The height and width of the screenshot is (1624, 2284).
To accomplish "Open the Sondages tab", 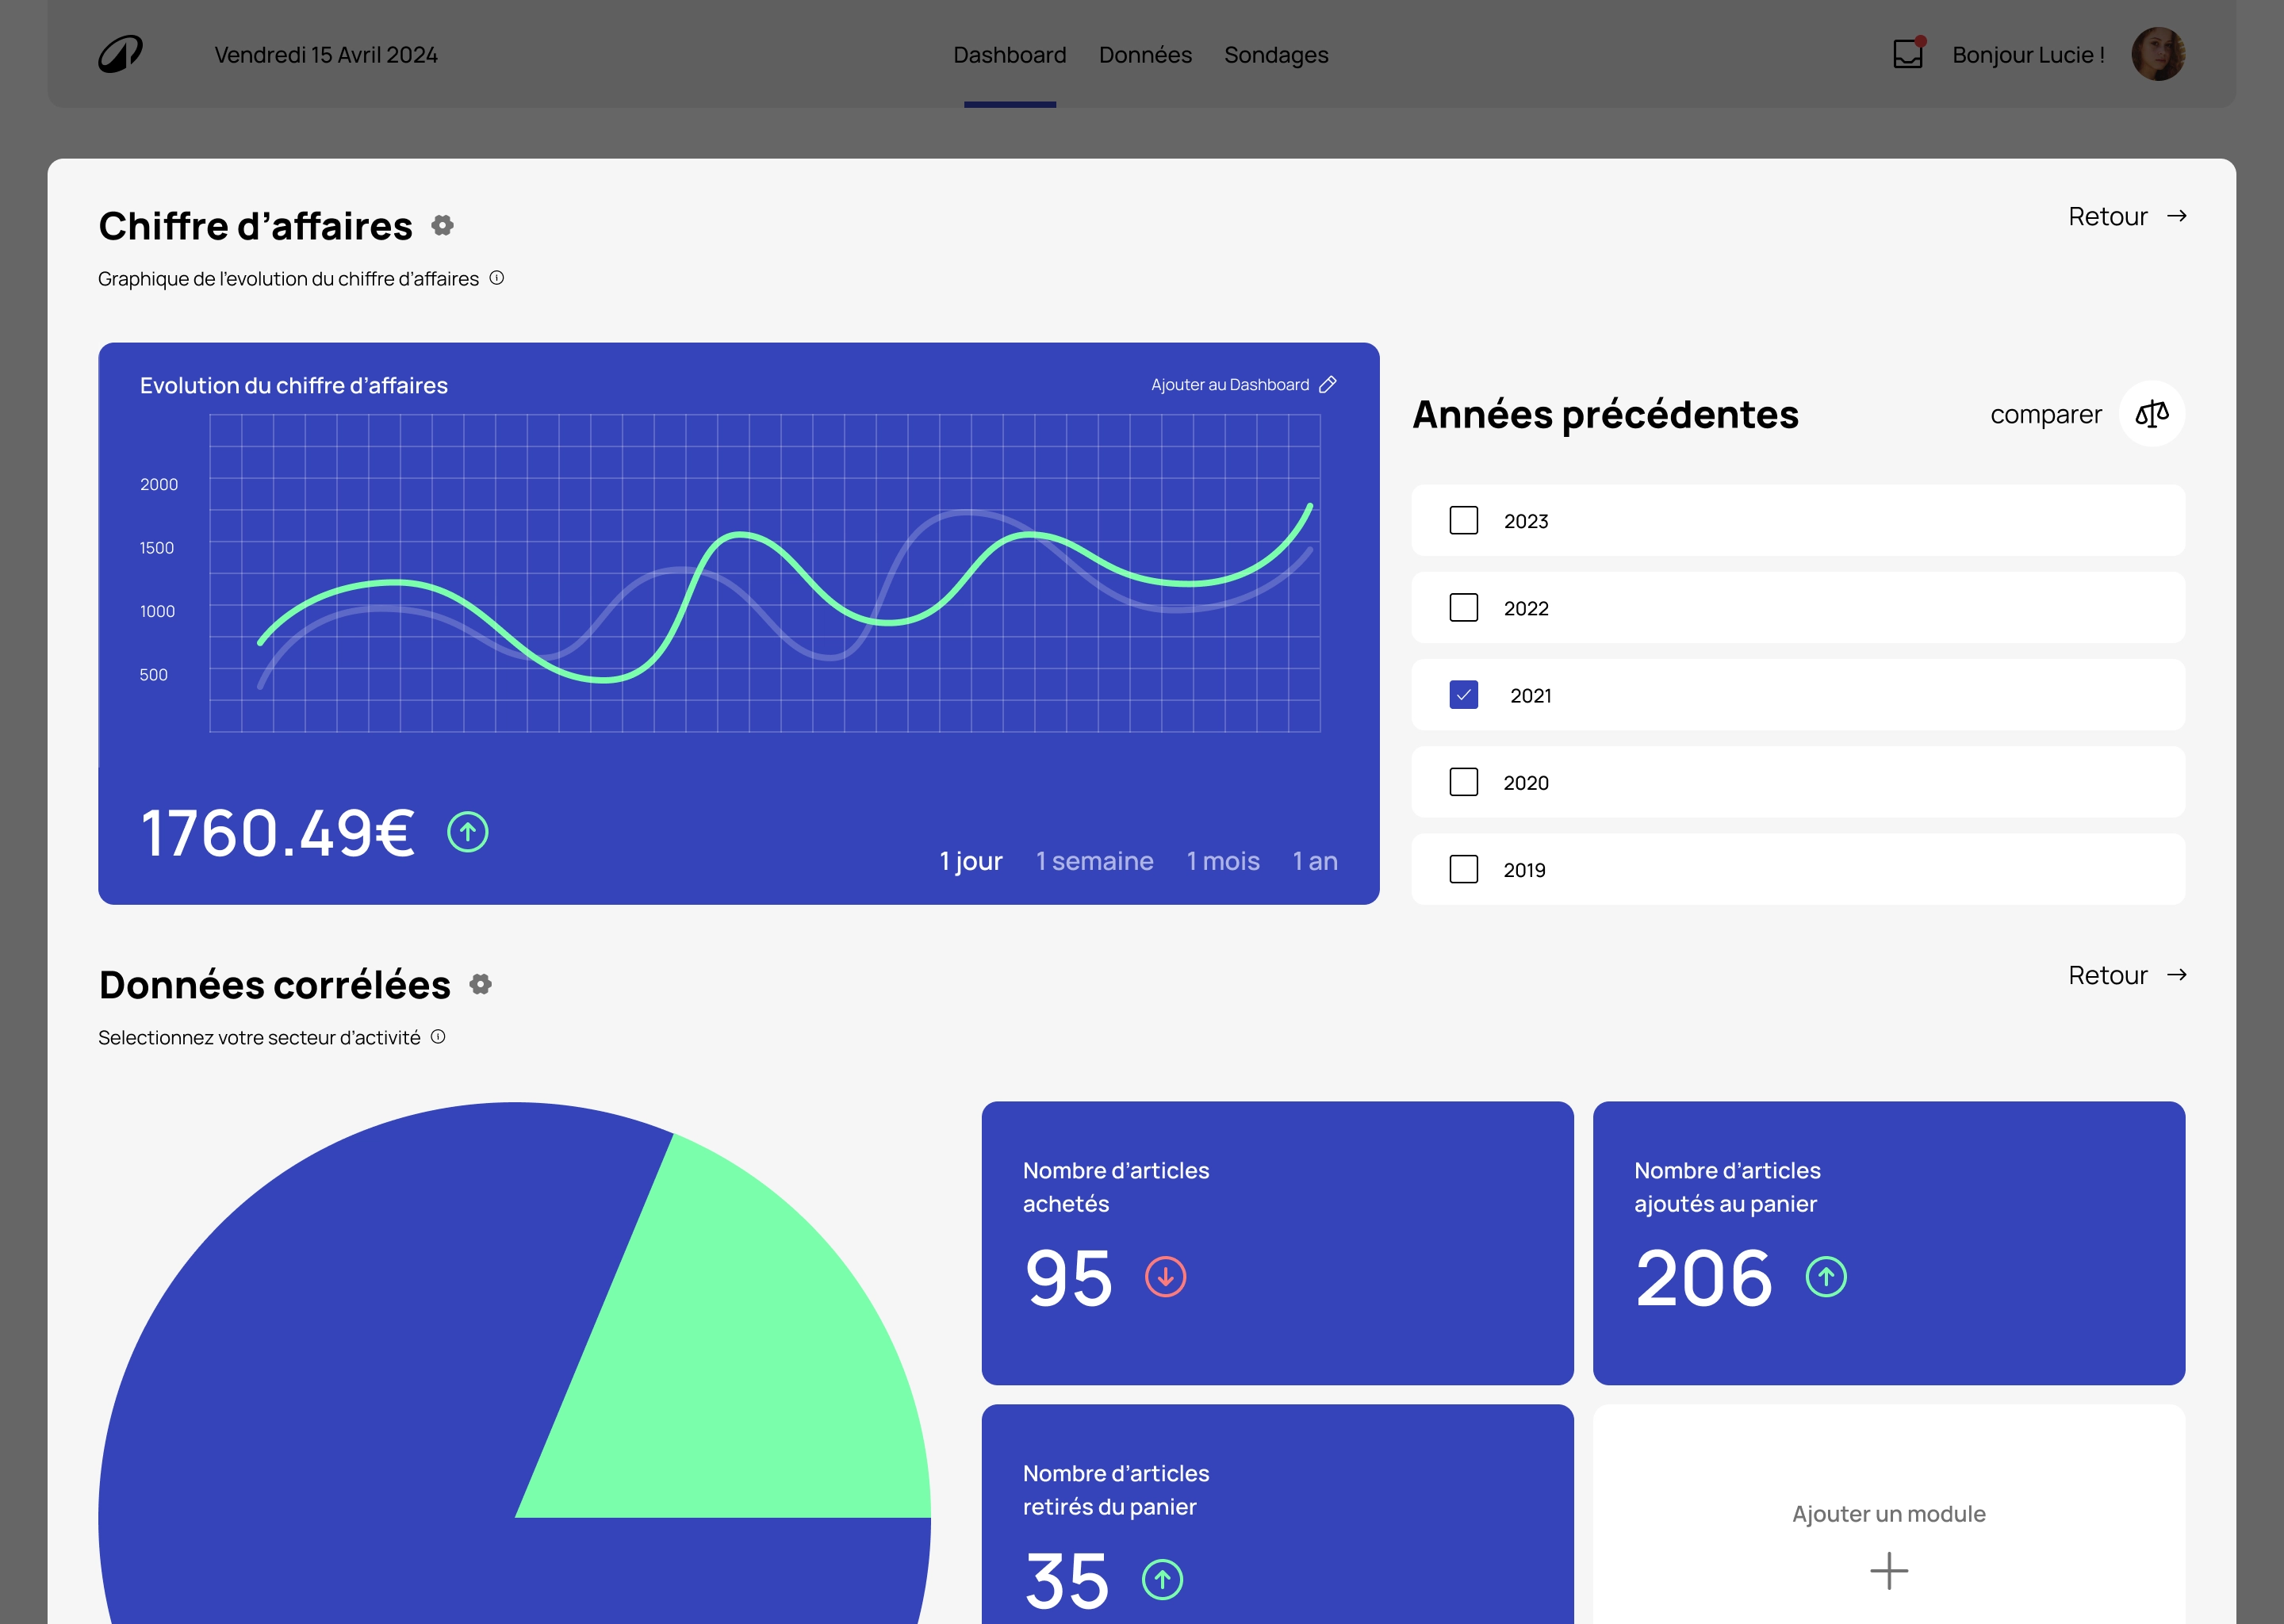I will (1276, 55).
